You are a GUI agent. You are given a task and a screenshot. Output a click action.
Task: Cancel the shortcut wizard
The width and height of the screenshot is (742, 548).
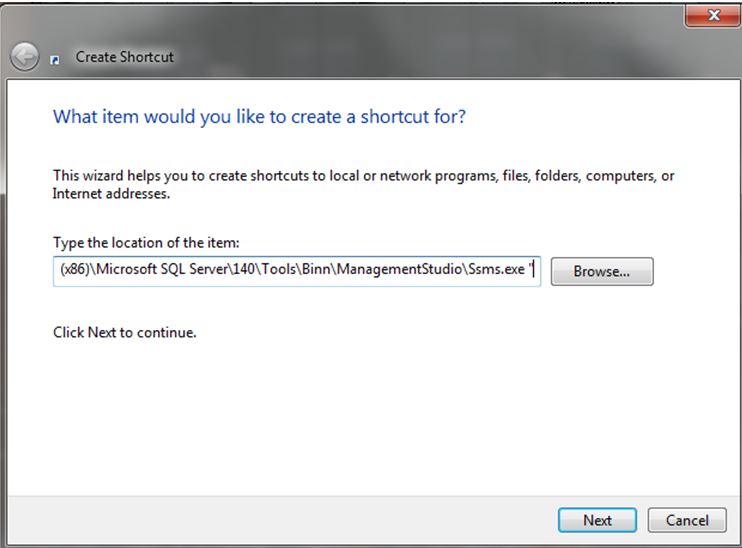coord(679,520)
